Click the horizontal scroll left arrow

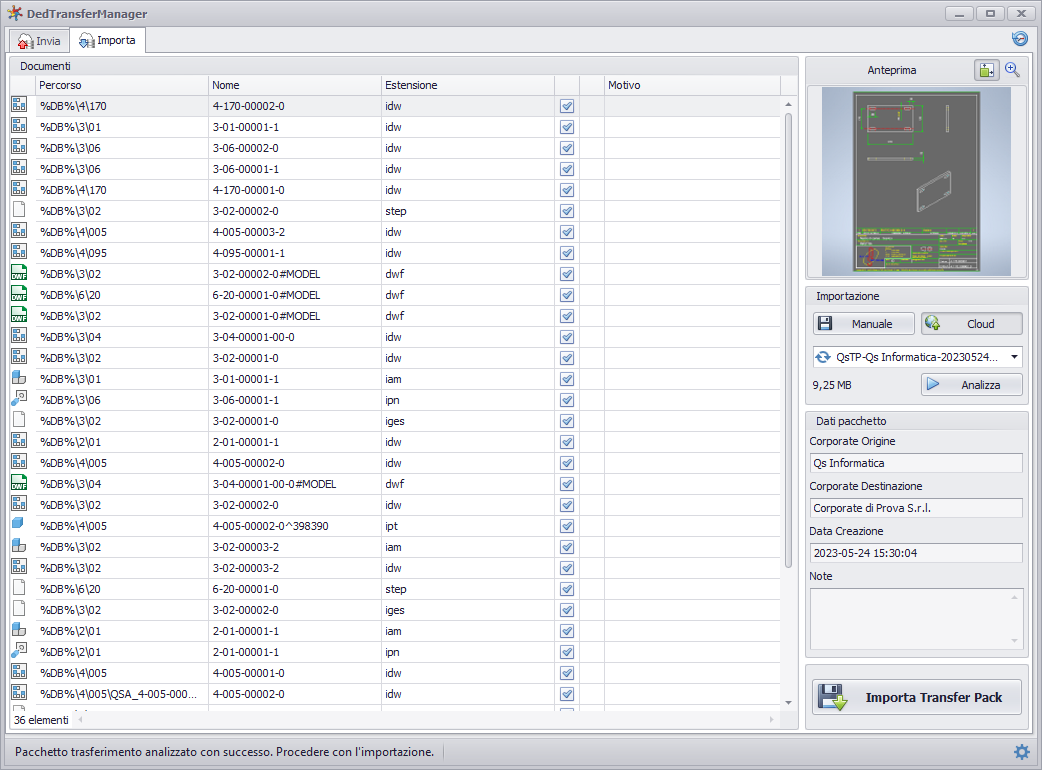tap(80, 719)
